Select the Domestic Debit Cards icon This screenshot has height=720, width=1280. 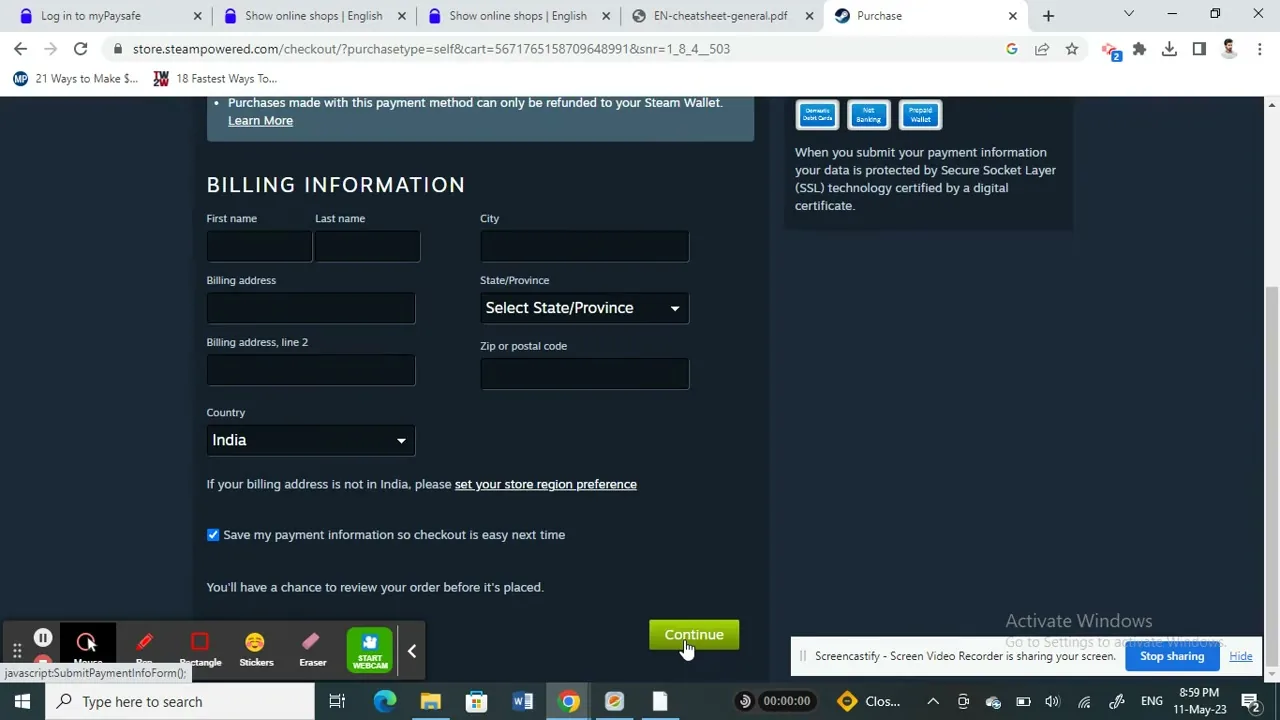pyautogui.click(x=817, y=115)
